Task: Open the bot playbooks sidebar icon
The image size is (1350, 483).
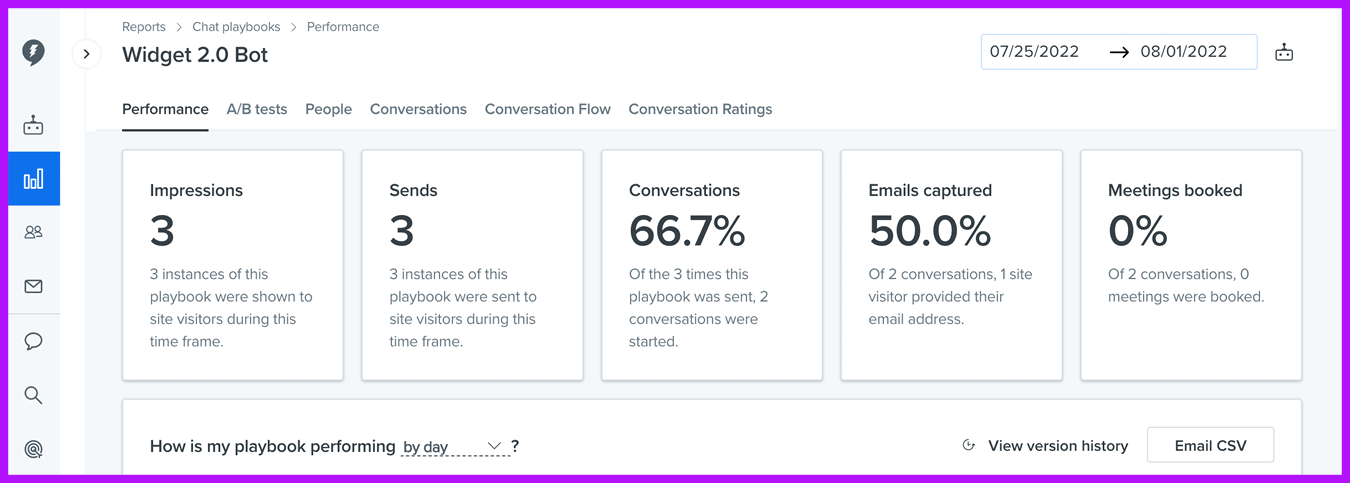Action: coord(33,125)
